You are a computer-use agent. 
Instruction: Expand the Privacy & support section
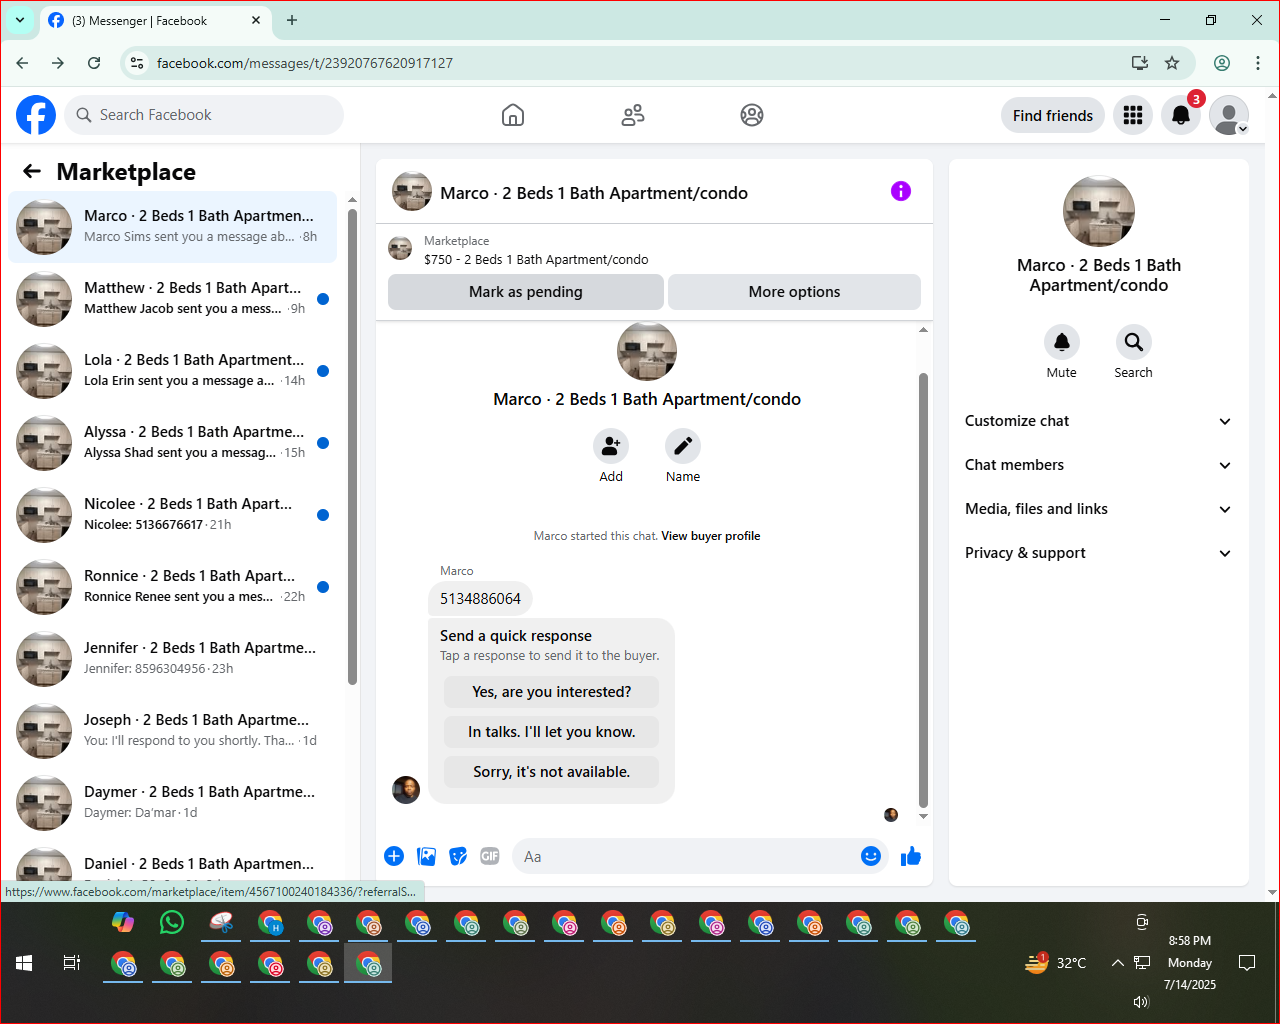click(x=1098, y=553)
